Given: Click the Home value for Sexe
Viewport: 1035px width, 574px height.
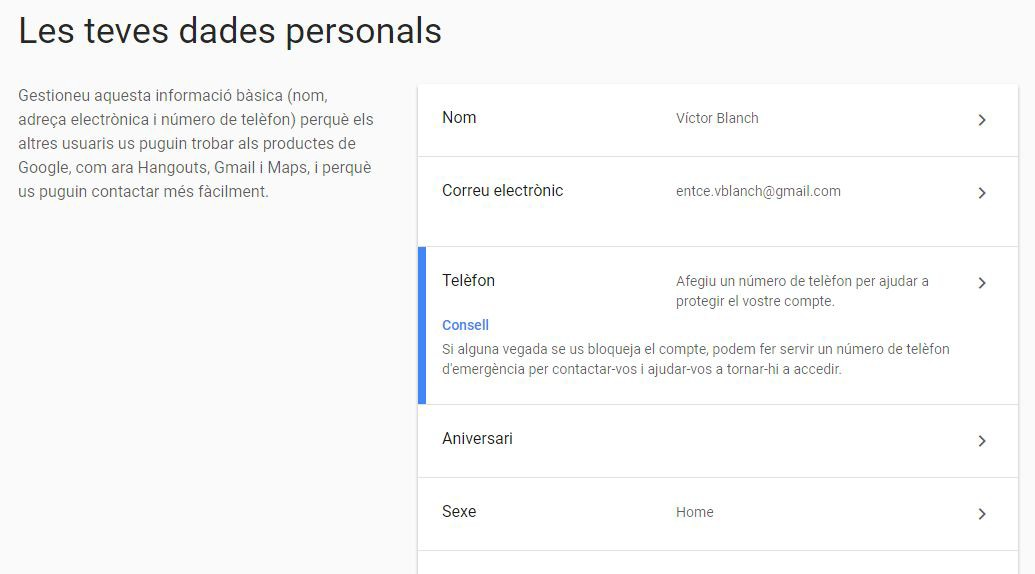Looking at the screenshot, I should coord(694,512).
